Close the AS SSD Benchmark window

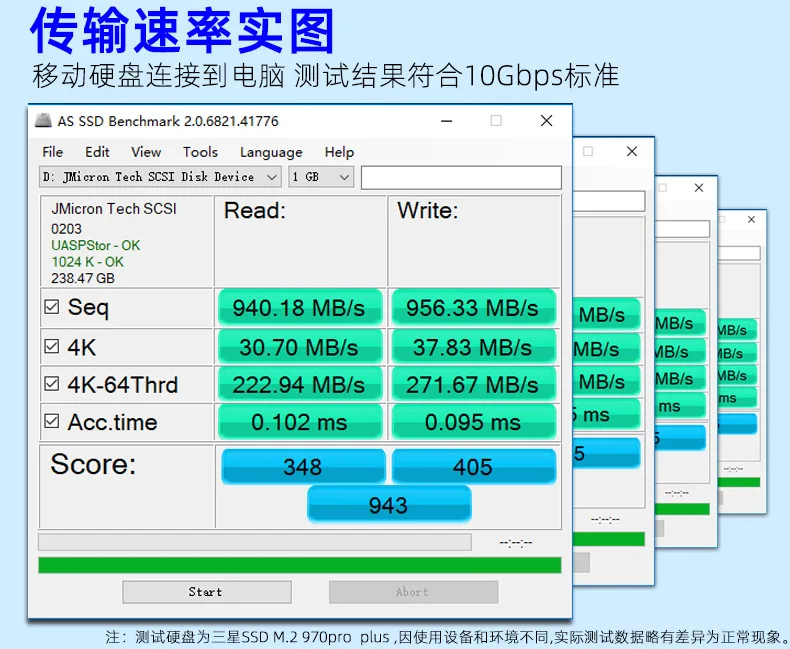point(546,121)
